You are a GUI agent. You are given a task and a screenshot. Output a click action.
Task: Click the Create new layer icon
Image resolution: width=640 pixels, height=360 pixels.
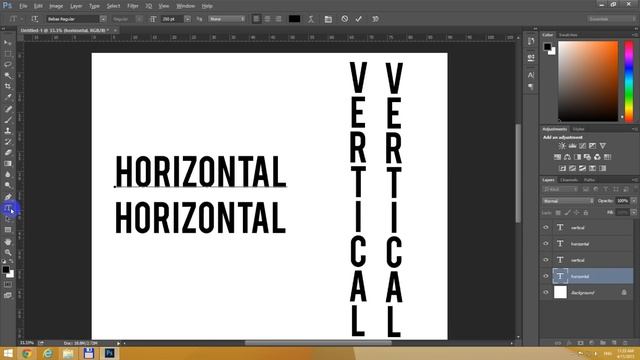pos(614,343)
